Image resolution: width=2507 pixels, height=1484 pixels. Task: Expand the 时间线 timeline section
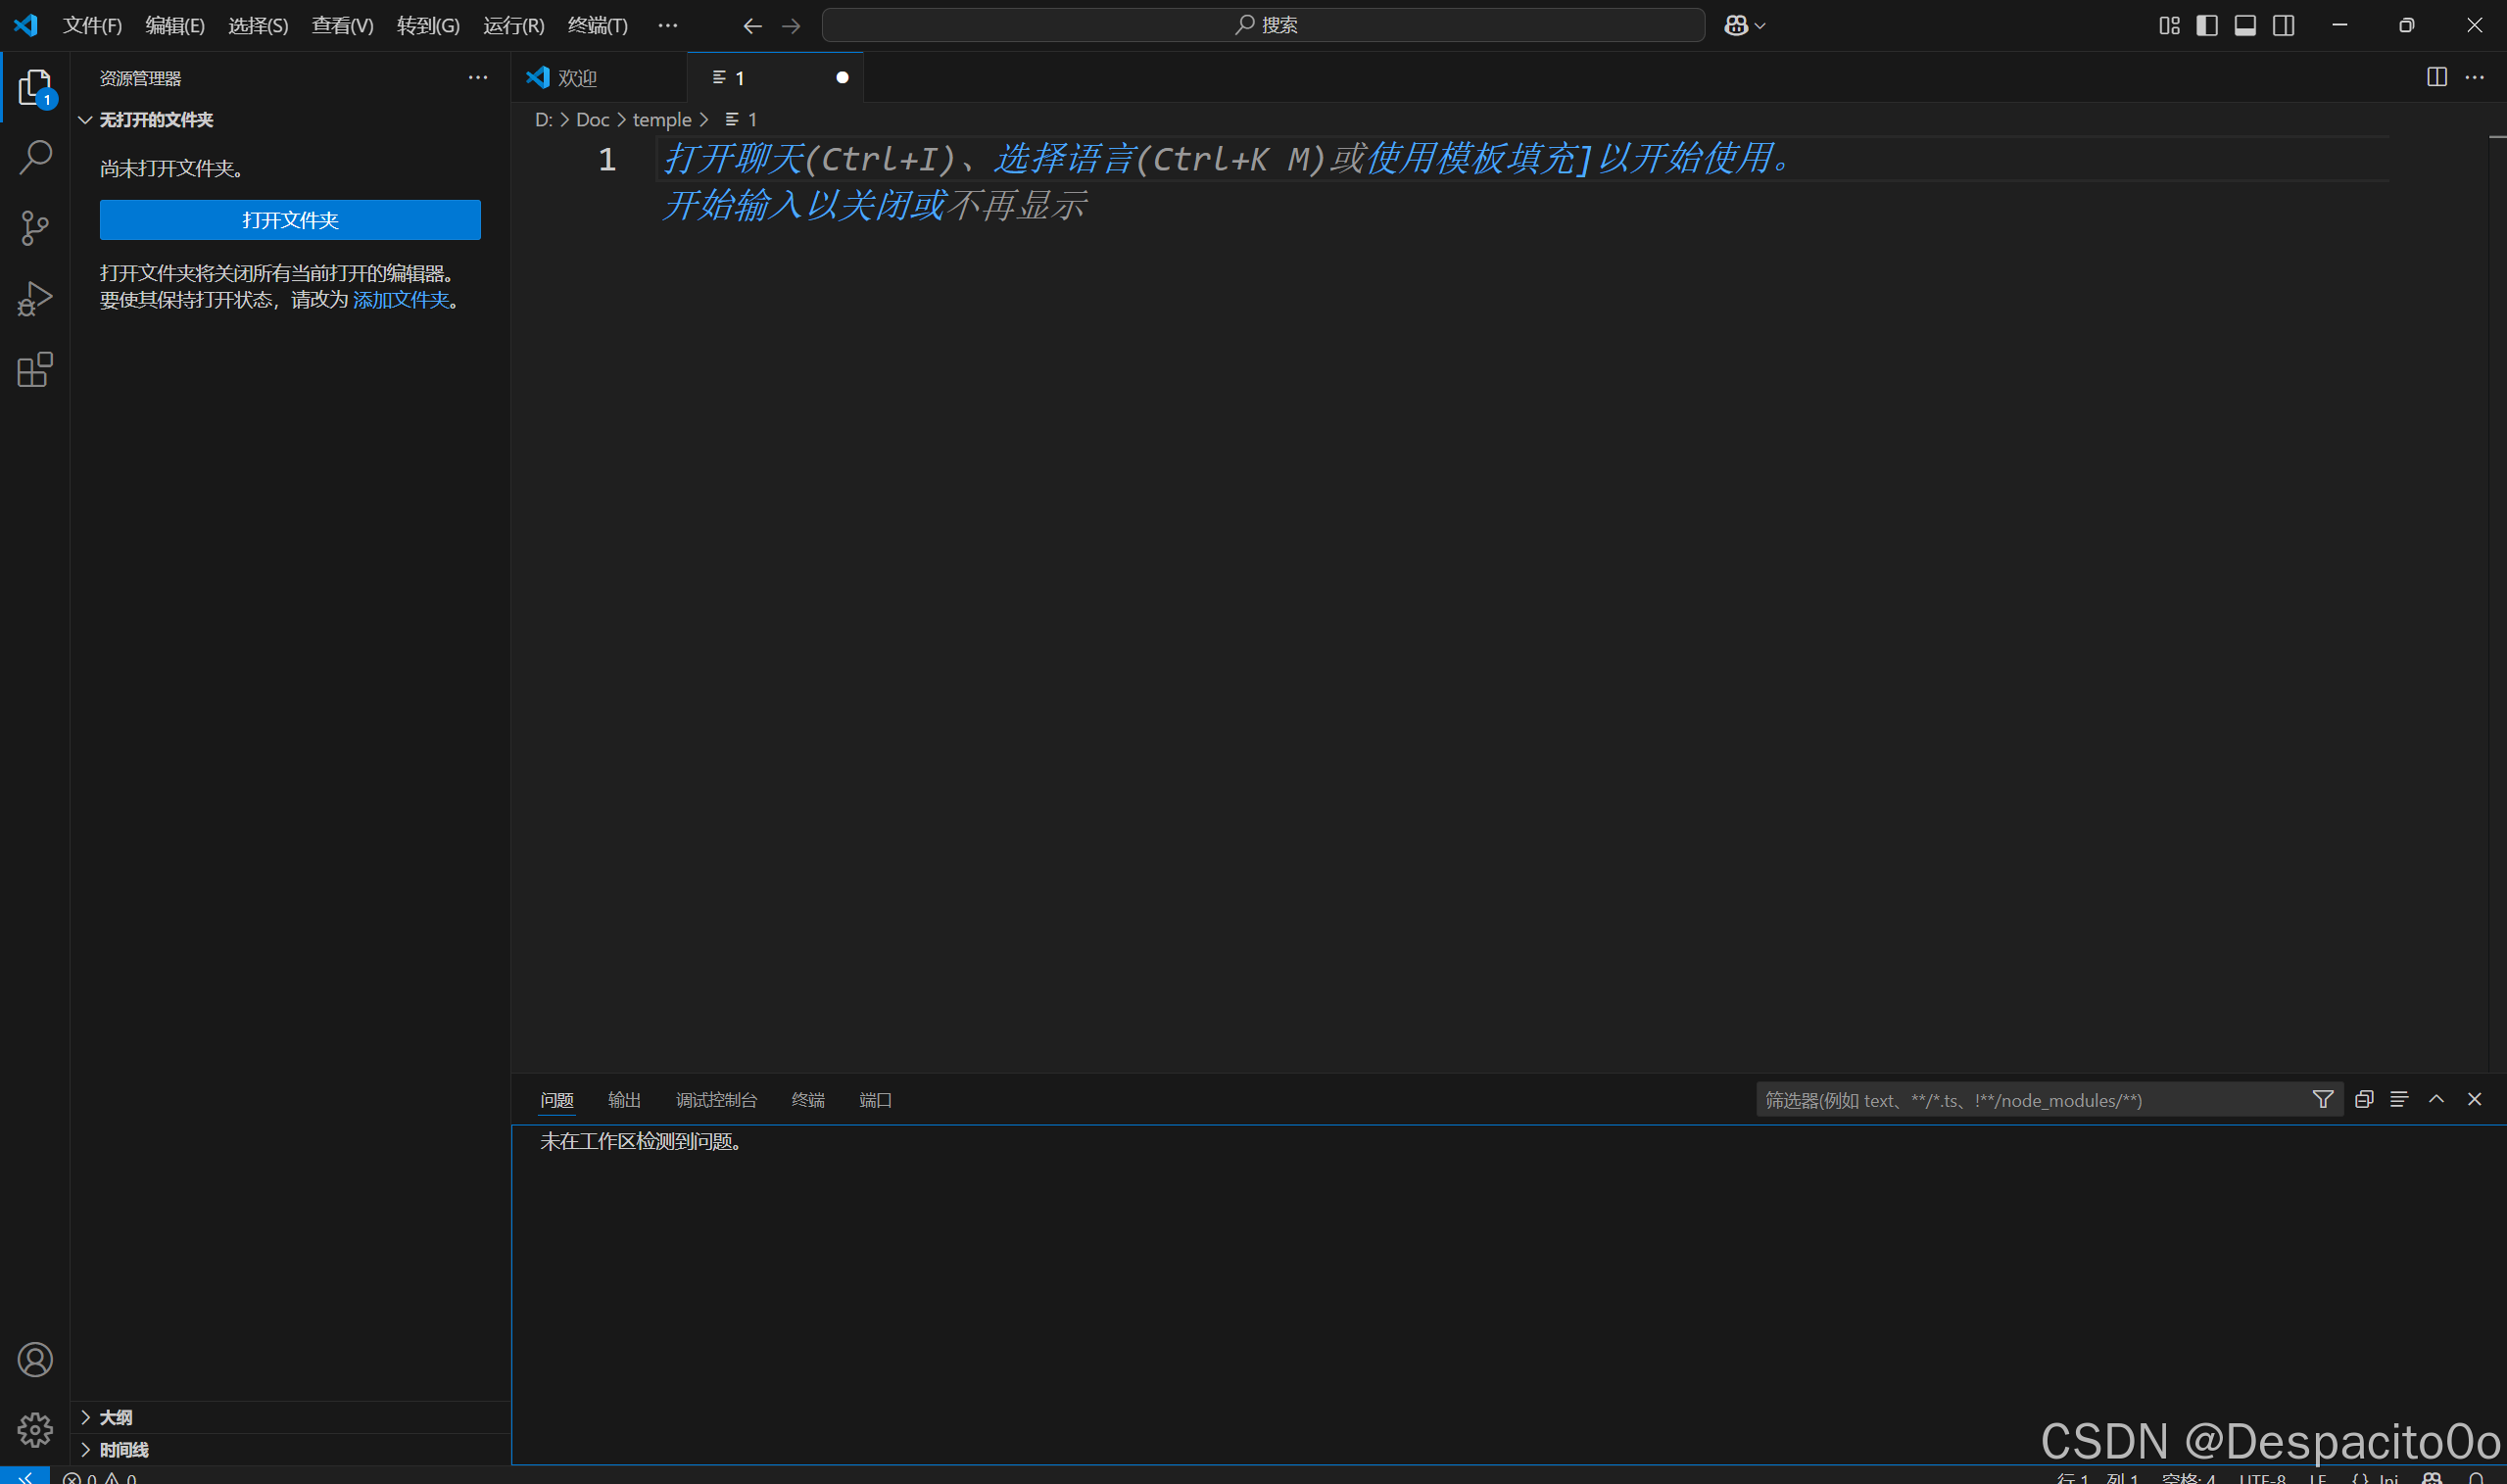pyautogui.click(x=124, y=1450)
